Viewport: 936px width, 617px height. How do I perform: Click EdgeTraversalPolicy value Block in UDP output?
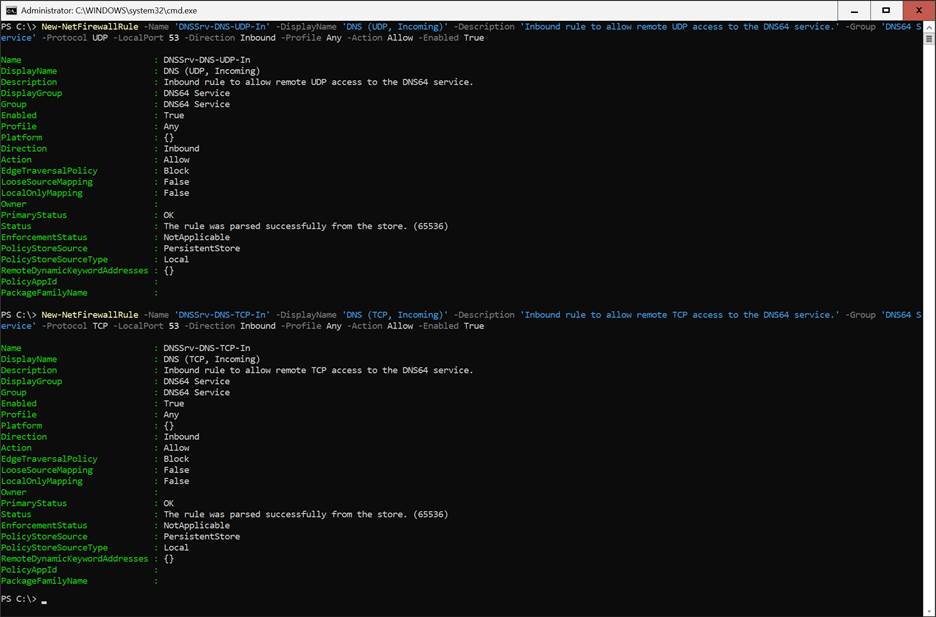coord(176,171)
